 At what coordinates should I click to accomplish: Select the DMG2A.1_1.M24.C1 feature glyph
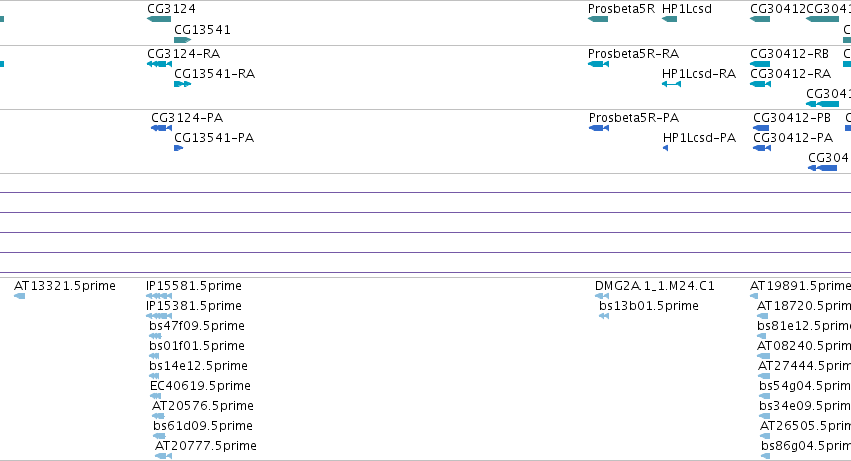pos(602,296)
